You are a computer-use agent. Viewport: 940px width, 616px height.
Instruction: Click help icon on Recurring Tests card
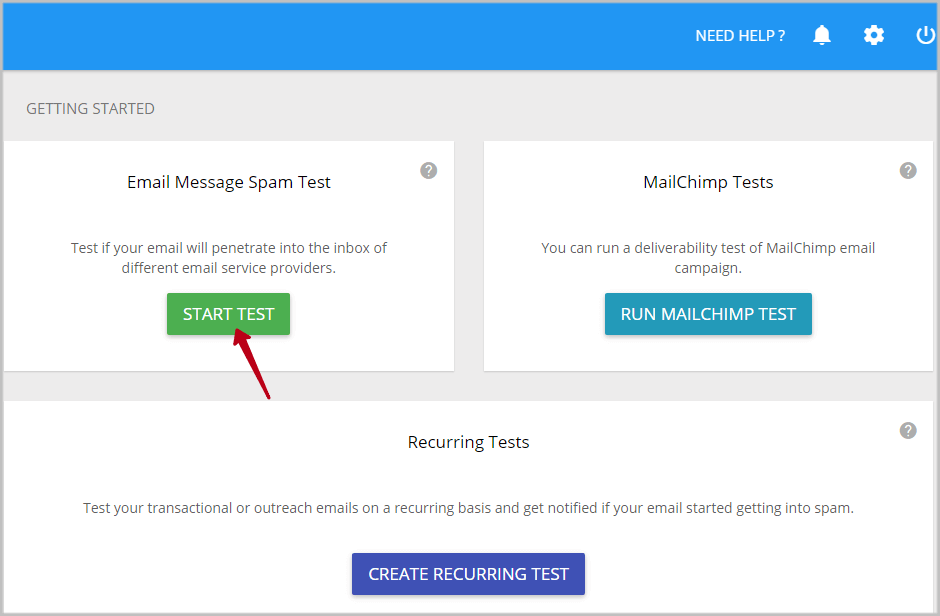[908, 430]
